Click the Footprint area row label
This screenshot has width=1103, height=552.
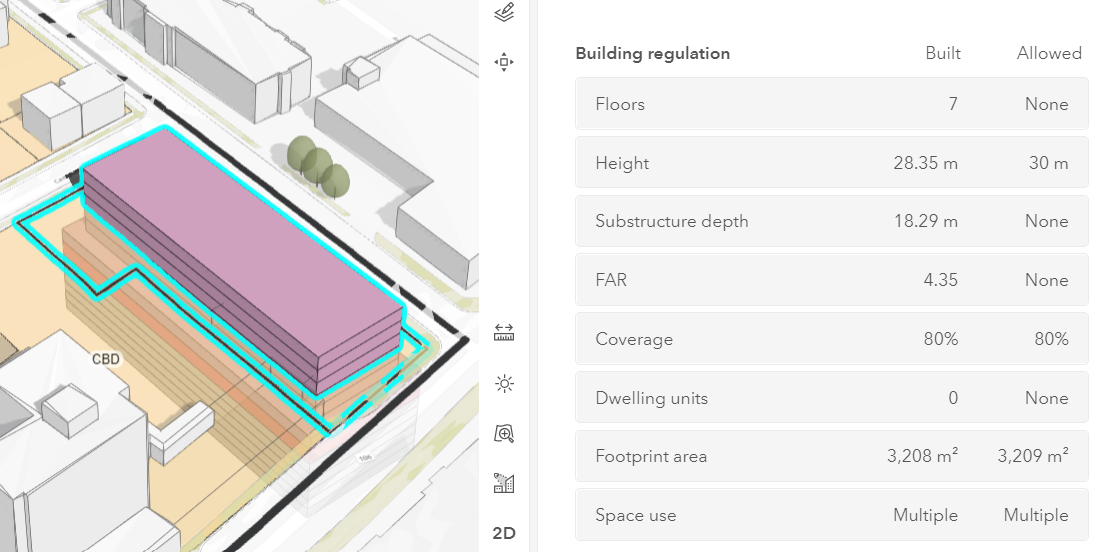pyautogui.click(x=651, y=456)
